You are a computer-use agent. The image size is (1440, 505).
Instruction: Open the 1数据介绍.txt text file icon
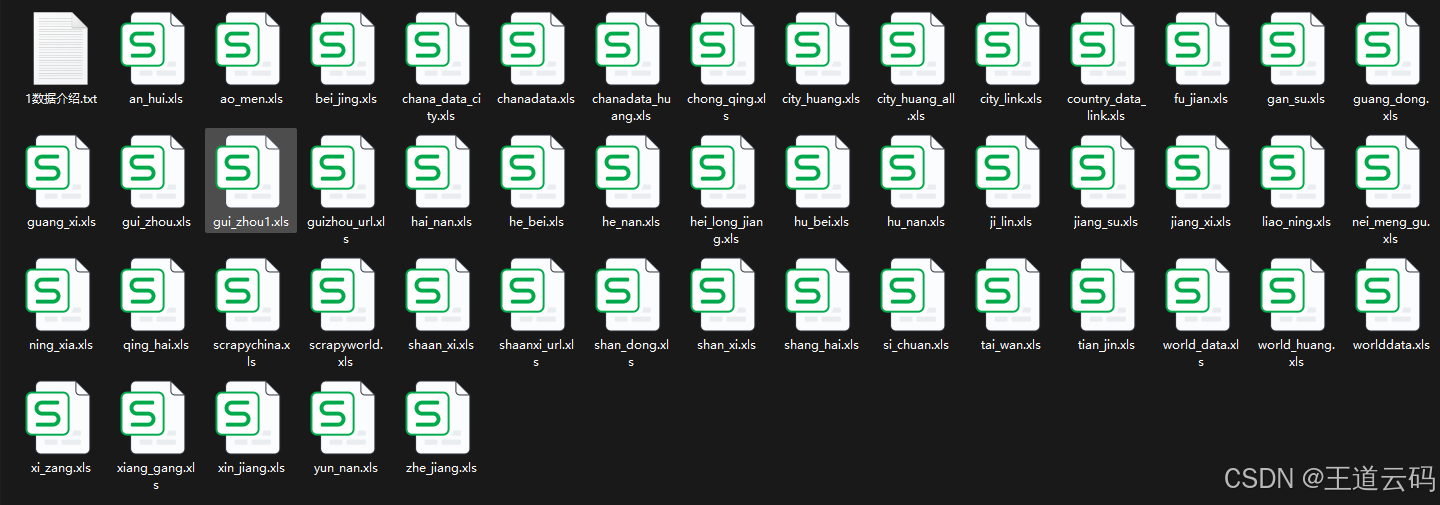pyautogui.click(x=61, y=49)
